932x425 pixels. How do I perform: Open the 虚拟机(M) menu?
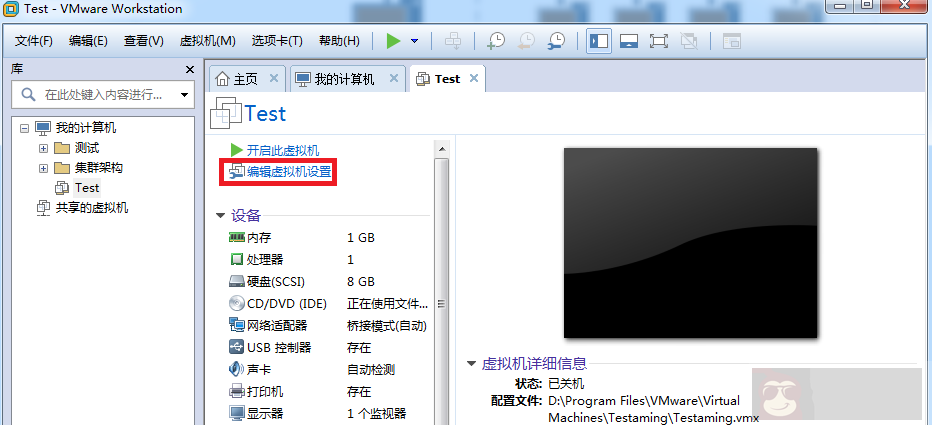(x=207, y=41)
